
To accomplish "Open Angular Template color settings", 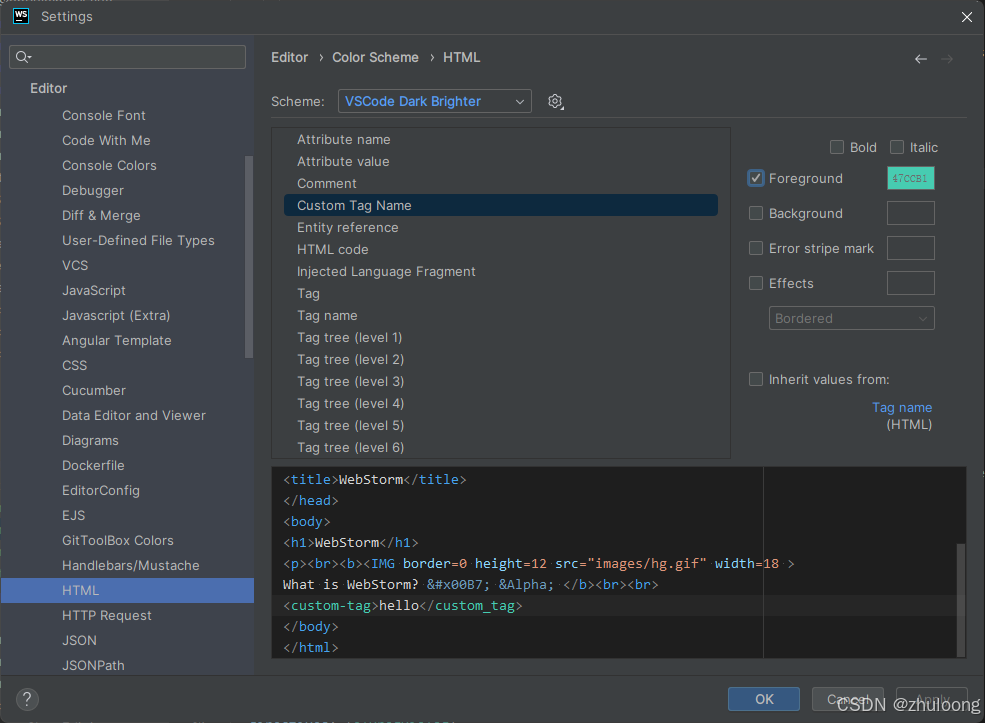I will (116, 340).
